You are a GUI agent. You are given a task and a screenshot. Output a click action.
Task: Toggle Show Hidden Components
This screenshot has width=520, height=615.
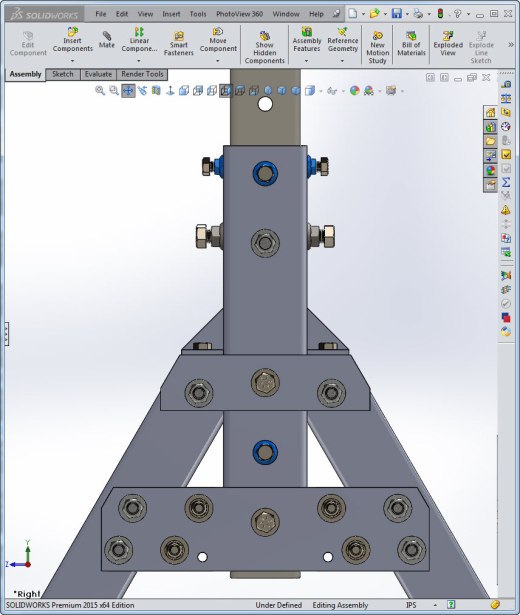point(264,47)
